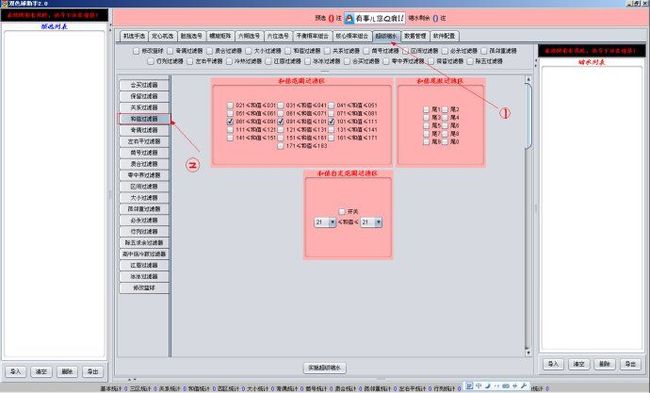Click 导入 under the left preselection list
650x393 pixels.
(x=15, y=371)
